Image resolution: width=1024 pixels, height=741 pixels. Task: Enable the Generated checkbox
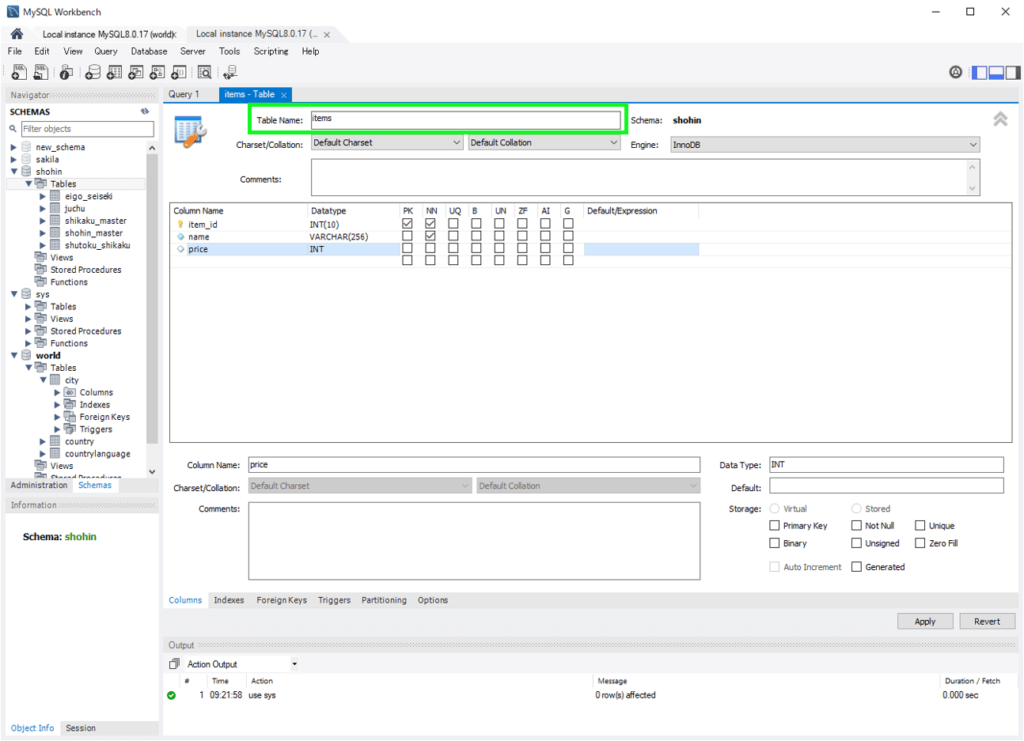[856, 567]
